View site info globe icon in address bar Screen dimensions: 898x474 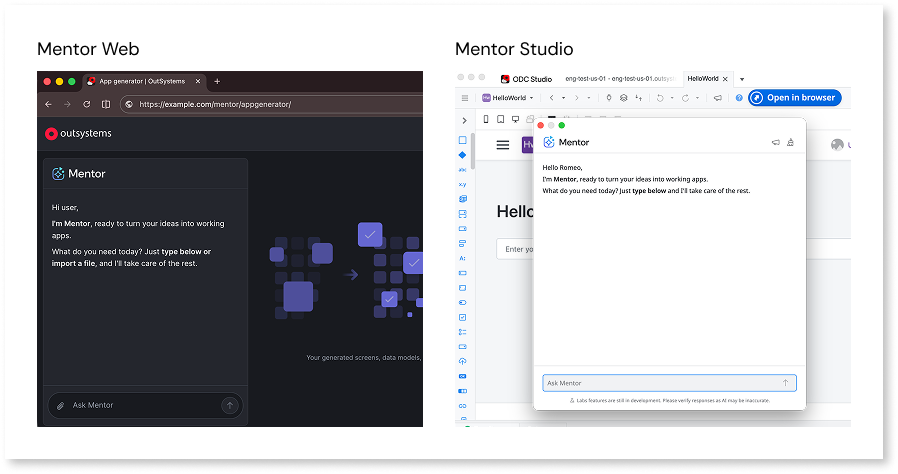pos(129,104)
